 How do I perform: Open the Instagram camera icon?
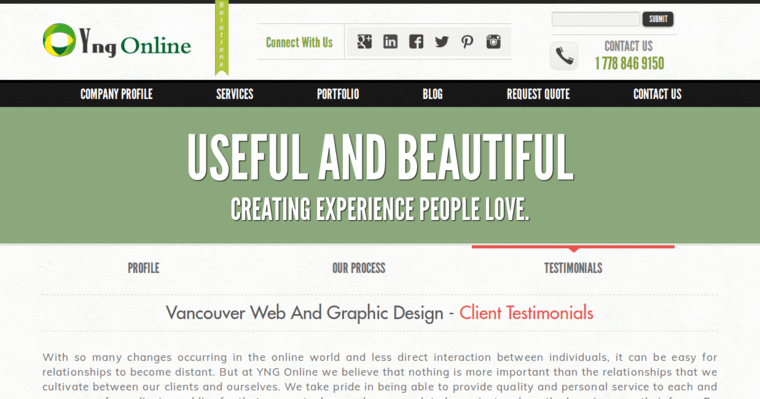tap(493, 42)
